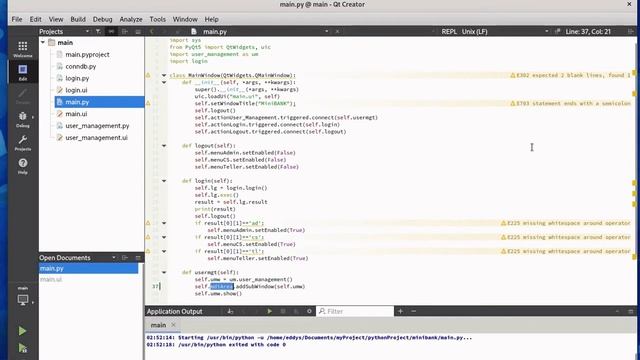Open the Unix (LF) line ending dropdown

547,31
